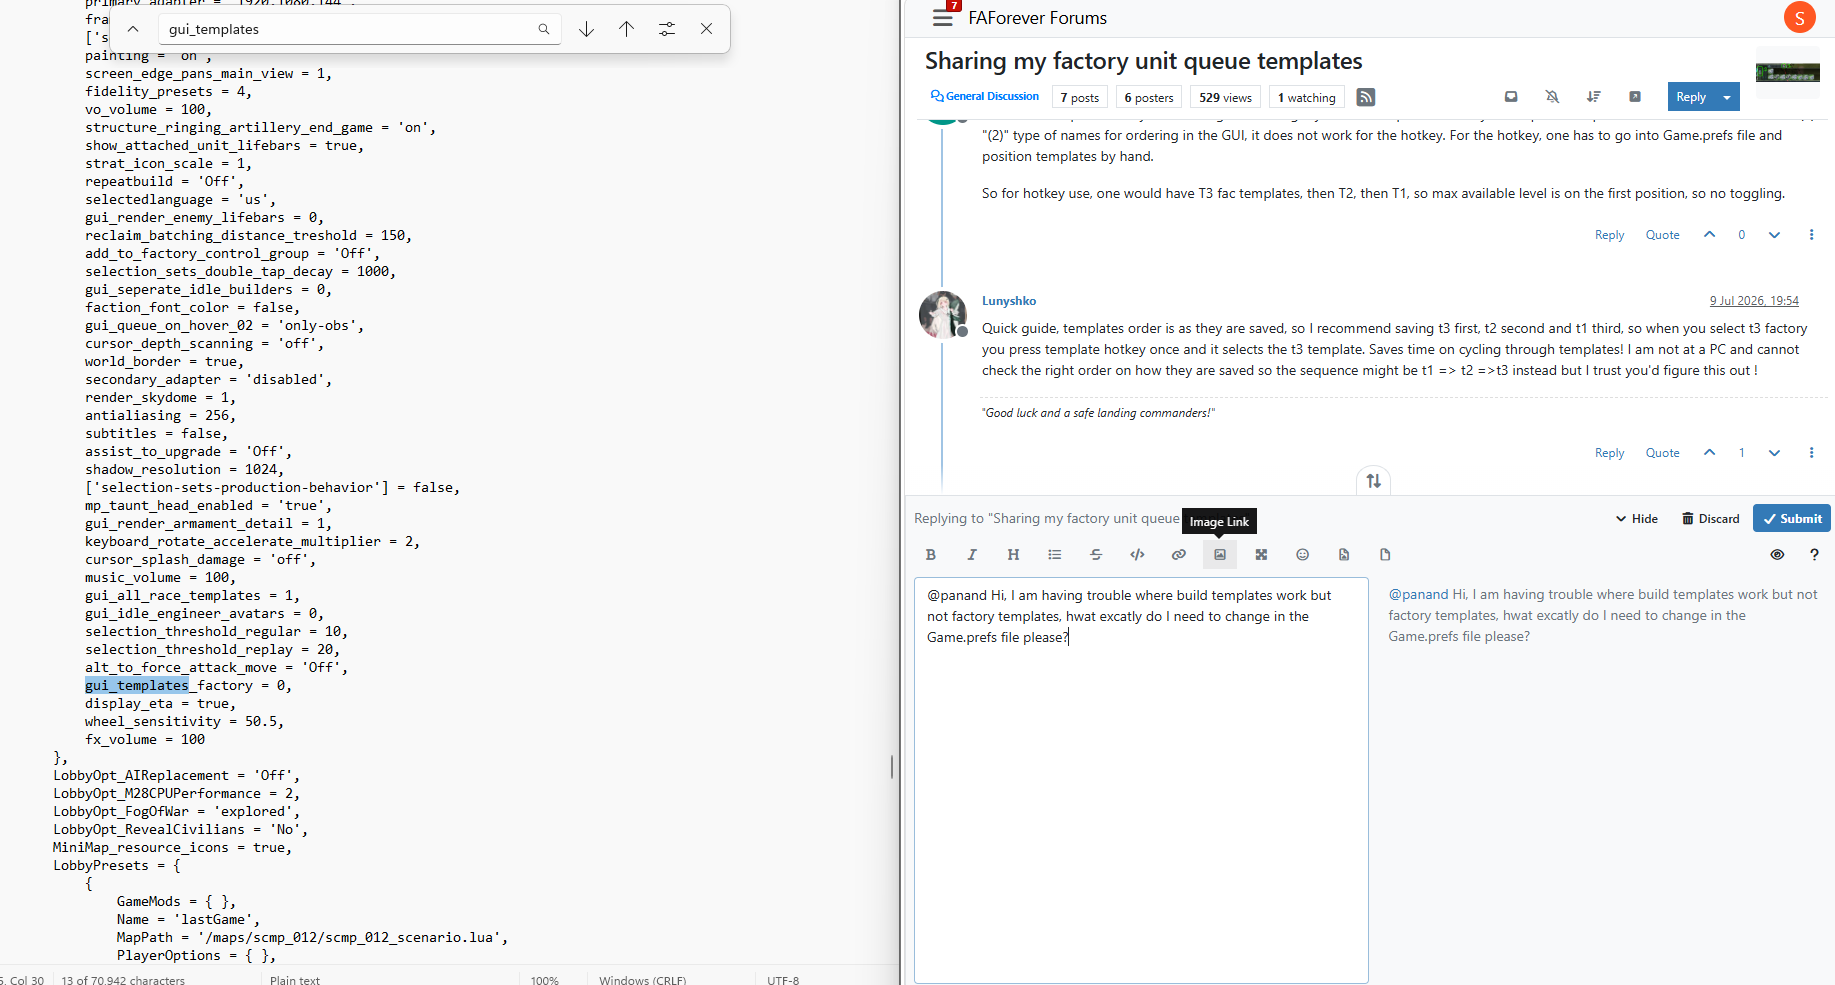Image resolution: width=1835 pixels, height=985 pixels.
Task: Apply bold formatting in the composer
Action: click(x=931, y=555)
